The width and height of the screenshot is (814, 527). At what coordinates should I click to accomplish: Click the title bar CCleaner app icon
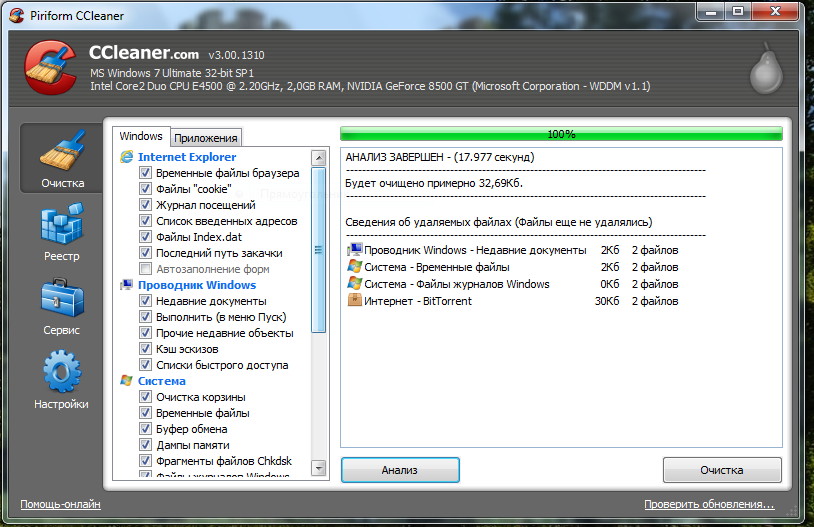pos(17,16)
